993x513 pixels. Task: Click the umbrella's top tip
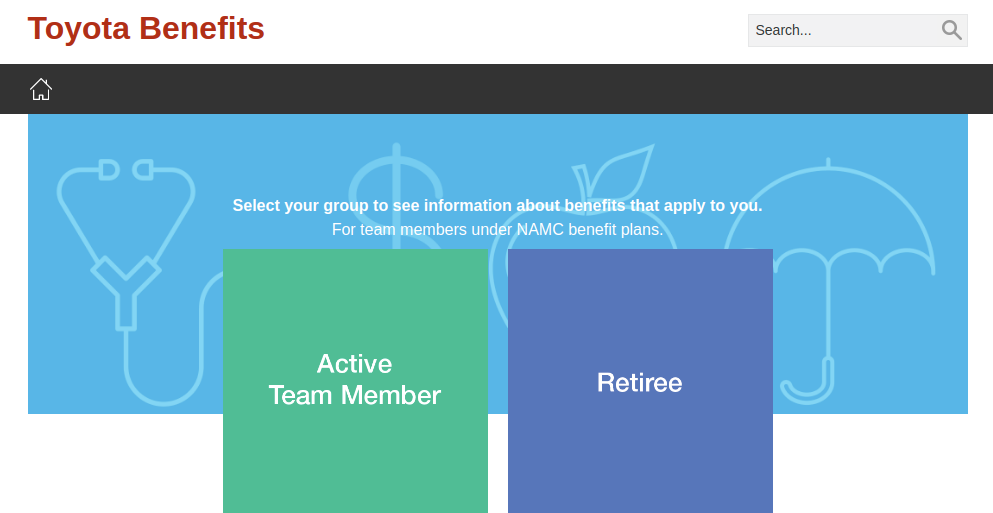(828, 162)
